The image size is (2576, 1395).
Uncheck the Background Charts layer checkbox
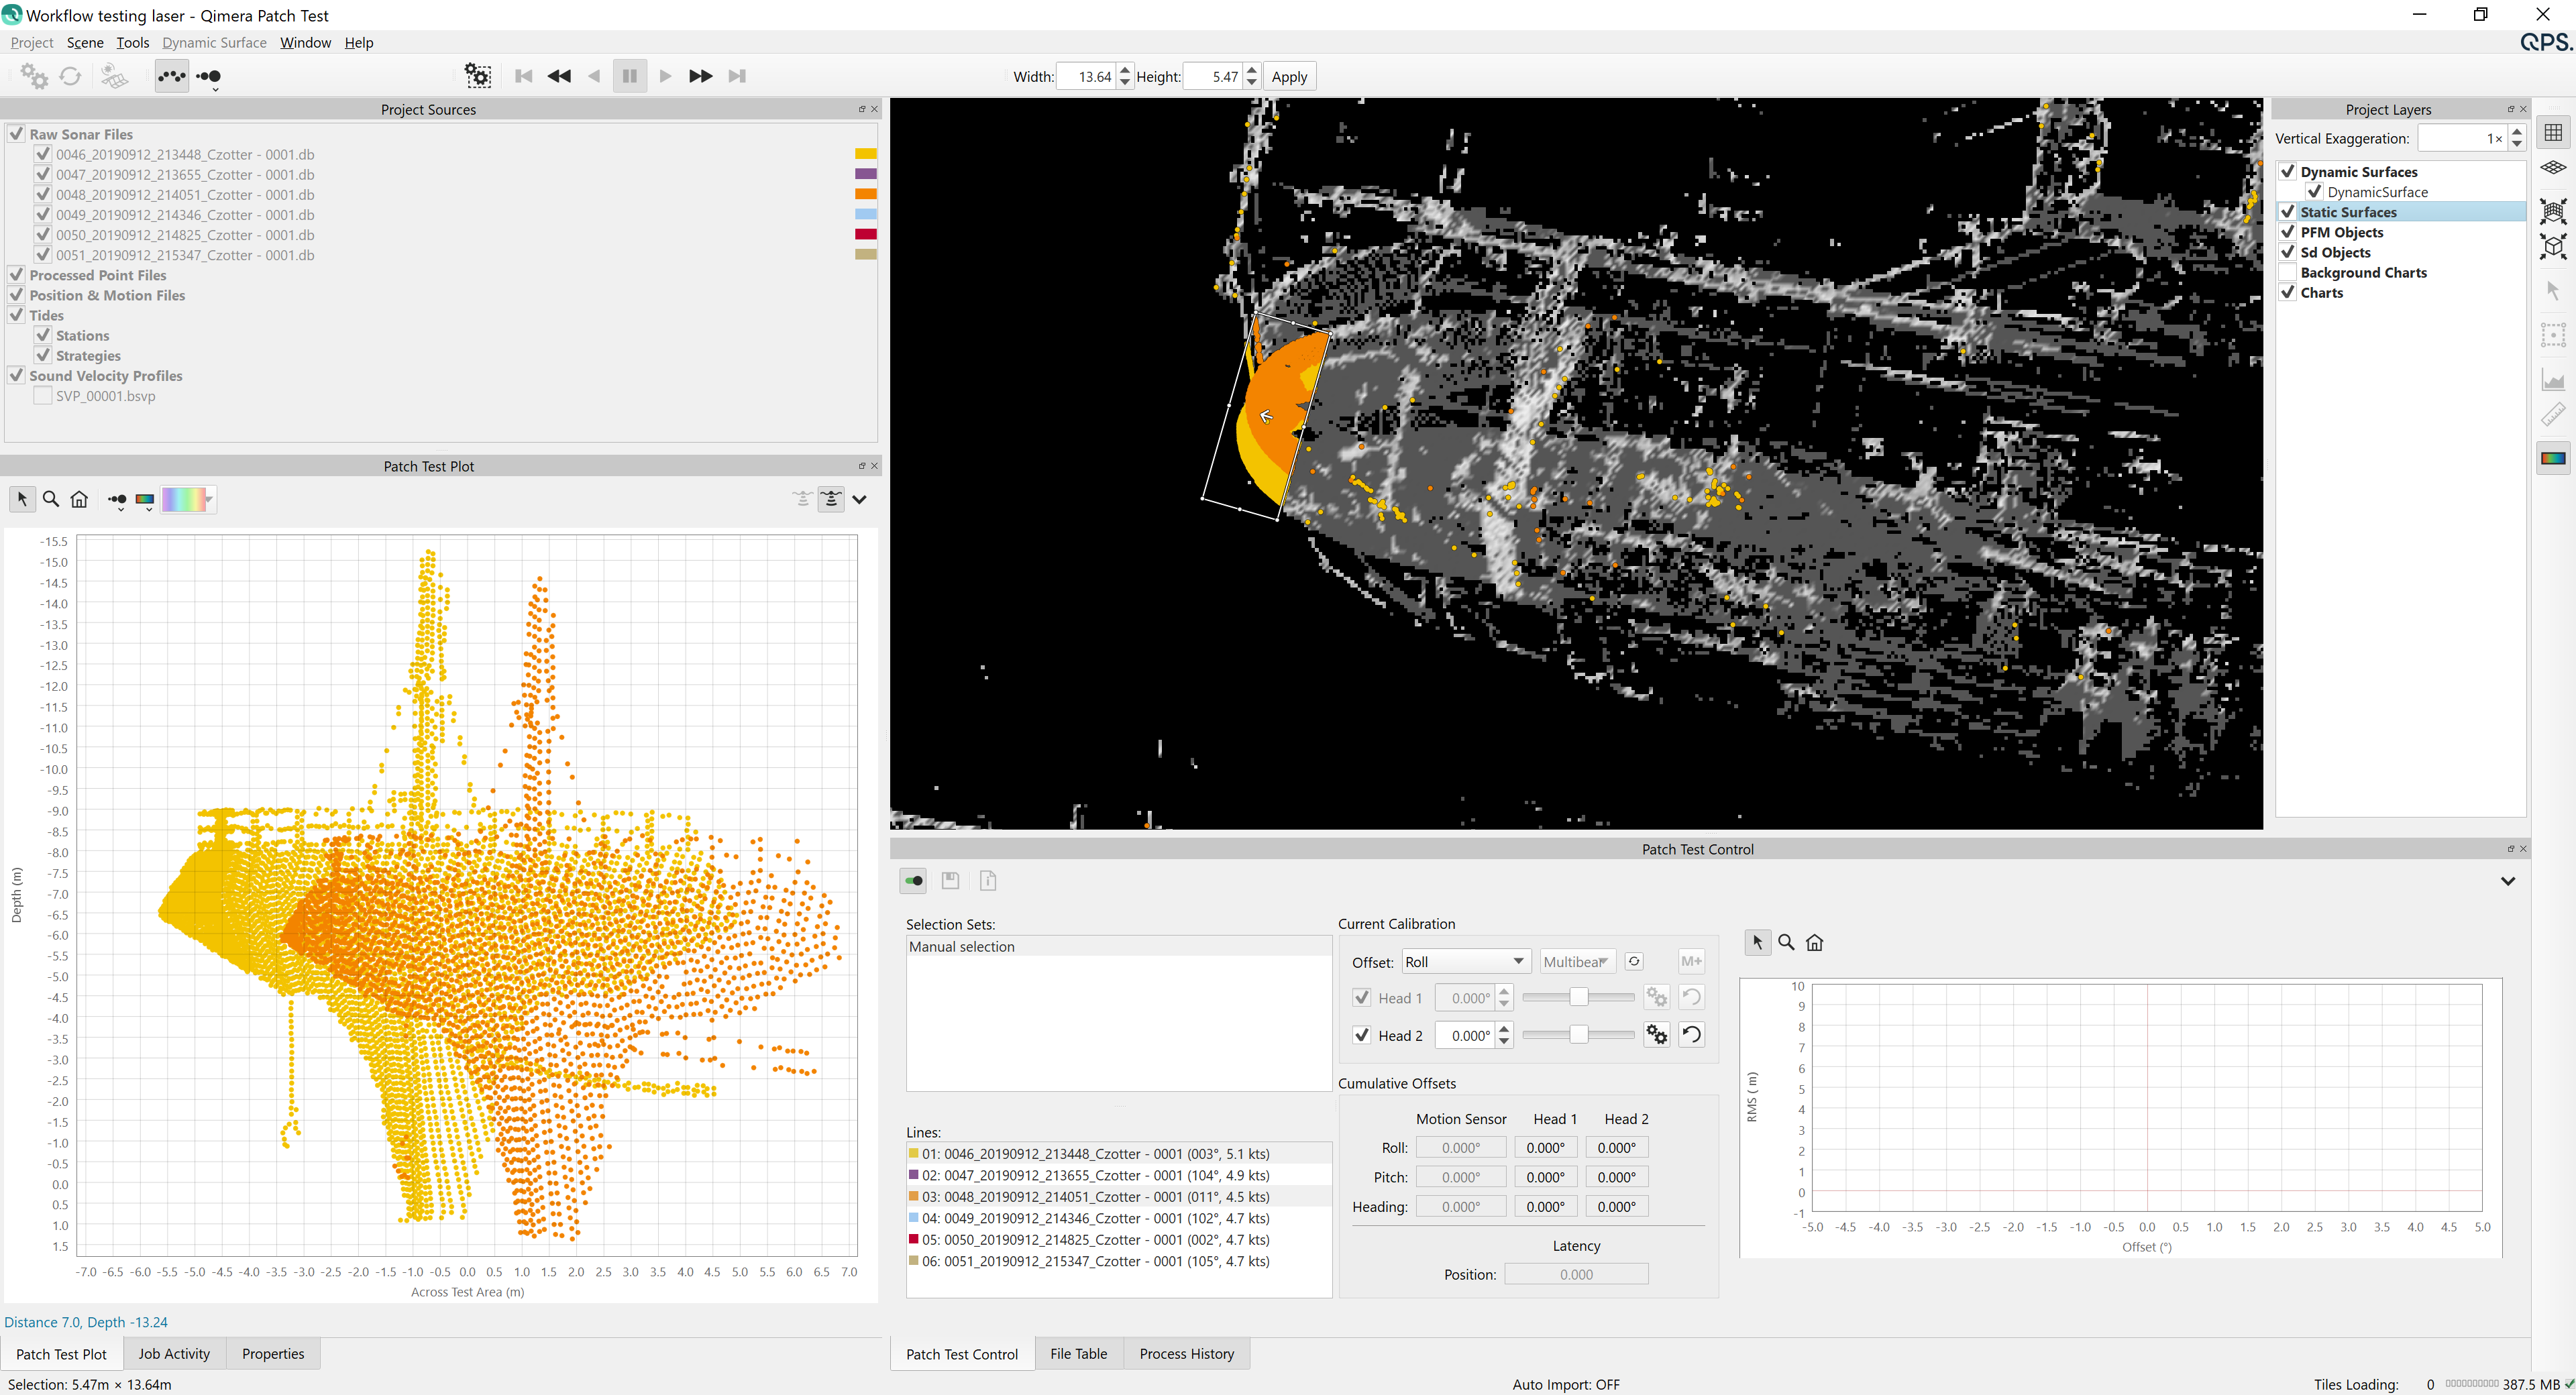coord(2287,272)
